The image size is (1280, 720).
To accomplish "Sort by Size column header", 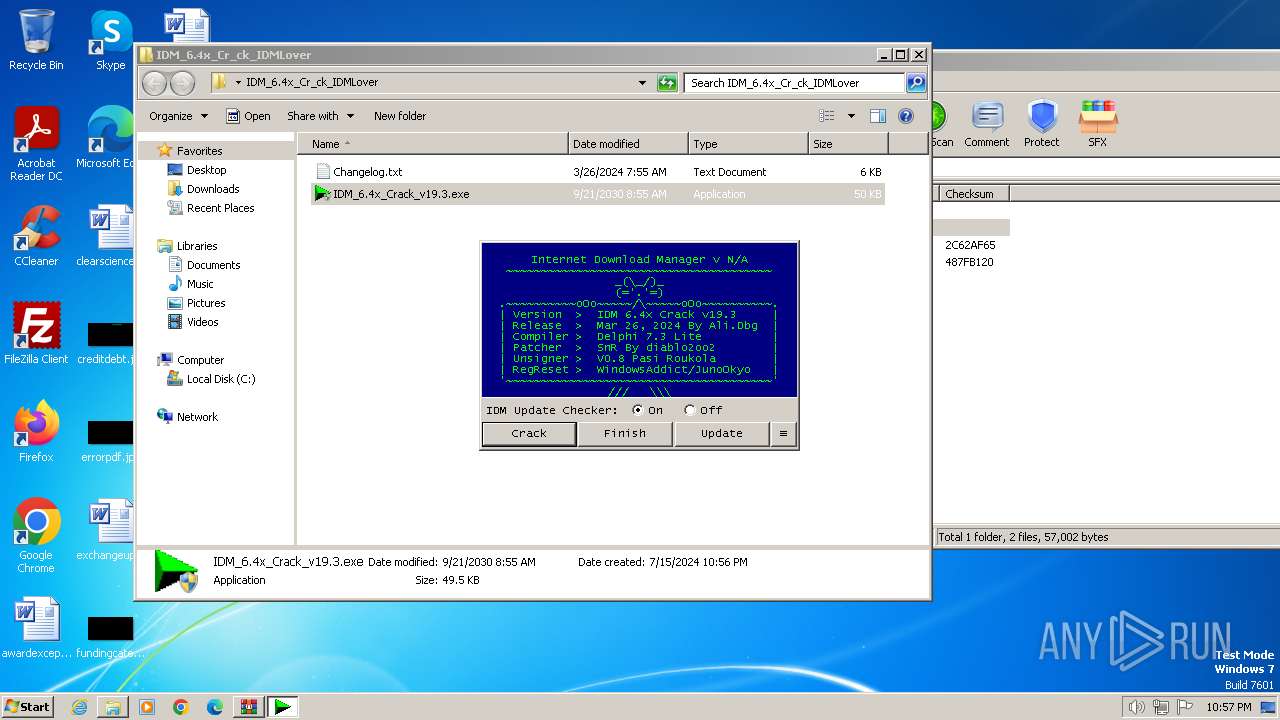I will pos(848,144).
